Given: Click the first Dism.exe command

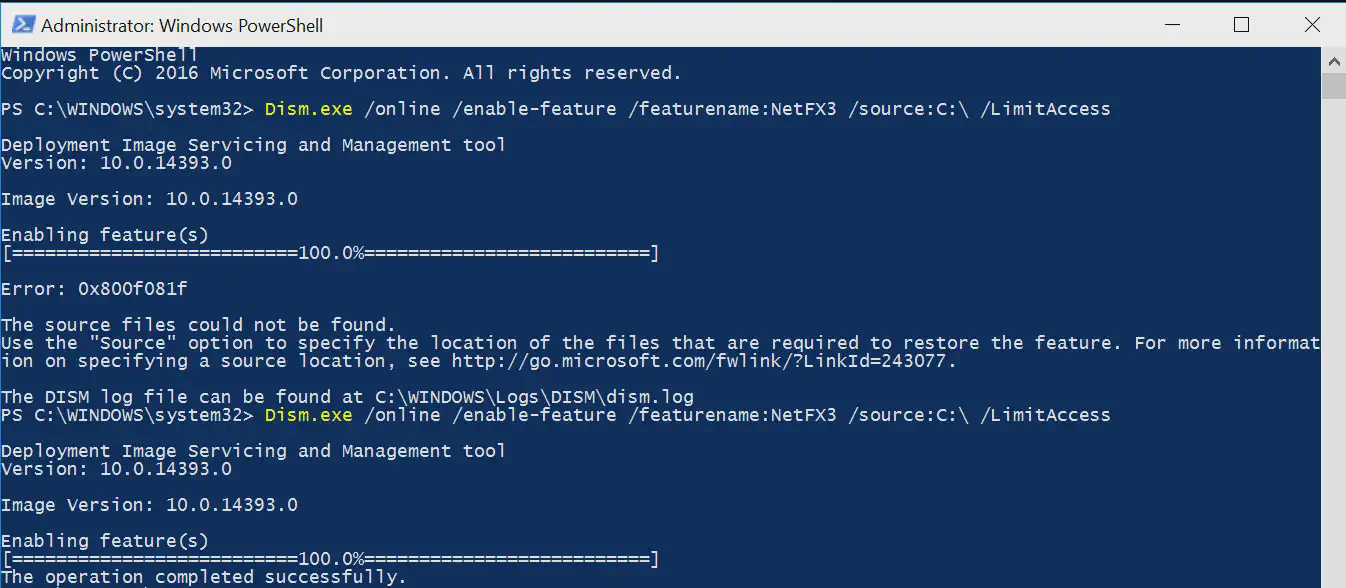Looking at the screenshot, I should (x=308, y=108).
